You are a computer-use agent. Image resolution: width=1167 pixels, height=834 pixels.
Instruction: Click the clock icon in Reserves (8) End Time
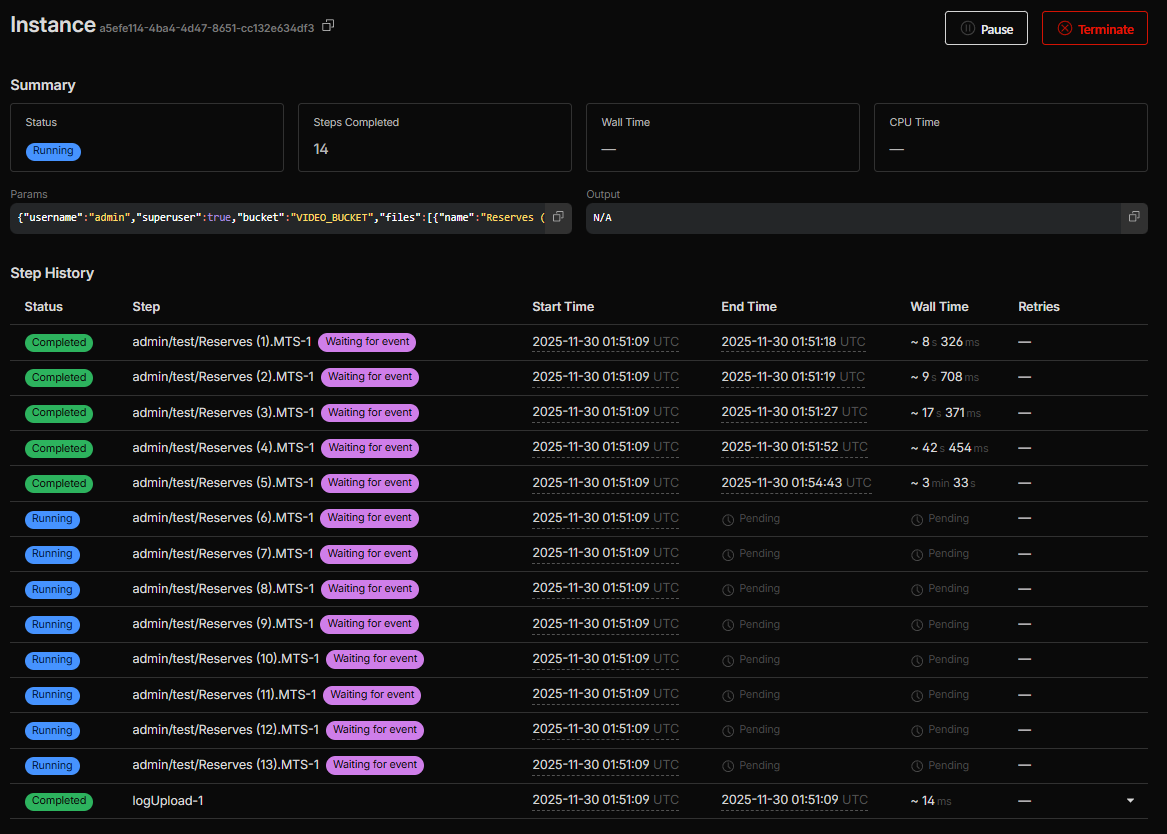click(x=728, y=589)
